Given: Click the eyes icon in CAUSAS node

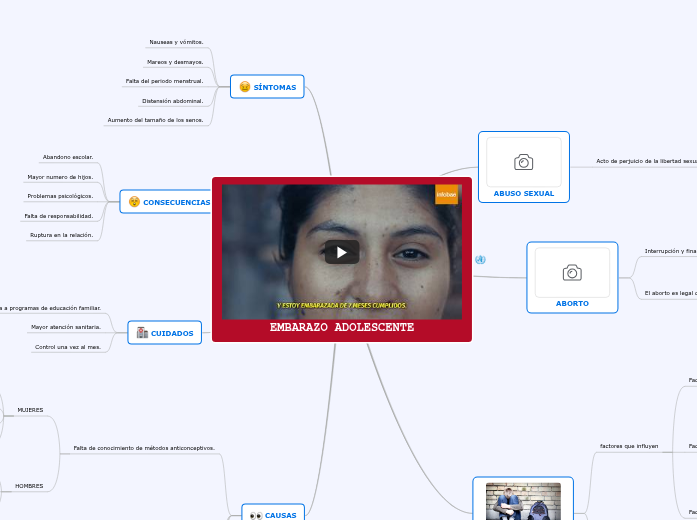Looking at the screenshot, I should click(x=256, y=515).
